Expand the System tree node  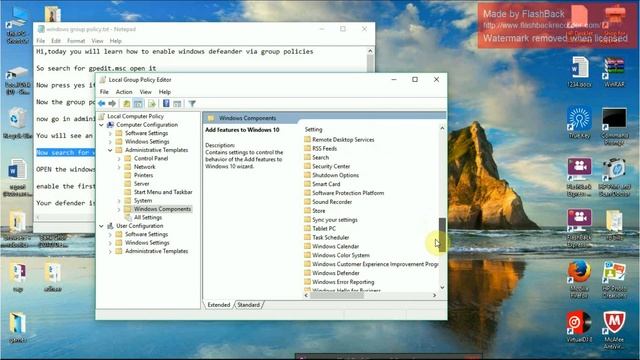(x=119, y=200)
